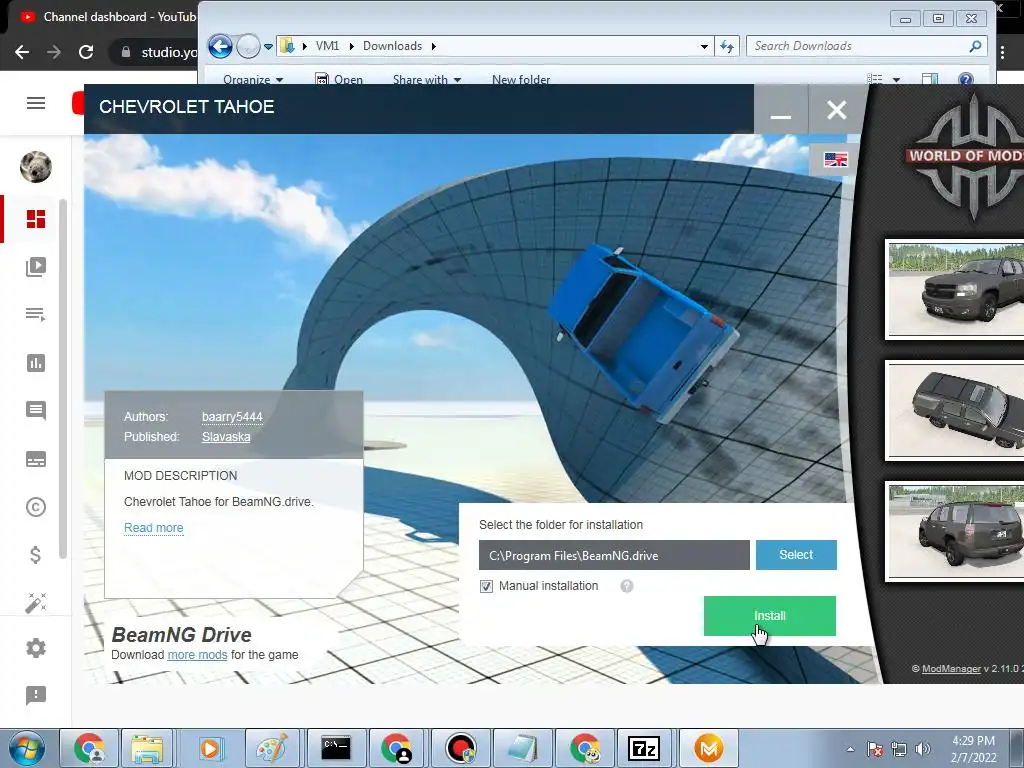Click the help icon beside Manual installation
Viewport: 1024px width, 768px height.
click(627, 586)
